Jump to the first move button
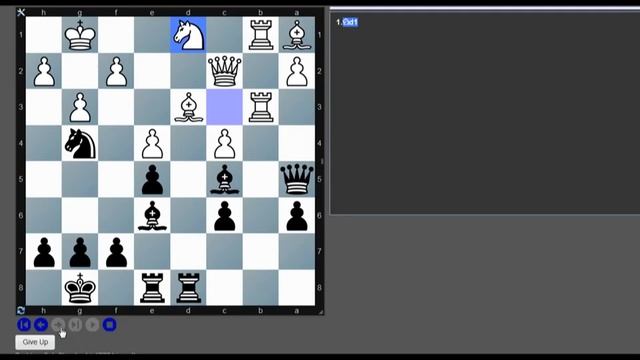Image resolution: width=640 pixels, height=360 pixels. coord(24,325)
